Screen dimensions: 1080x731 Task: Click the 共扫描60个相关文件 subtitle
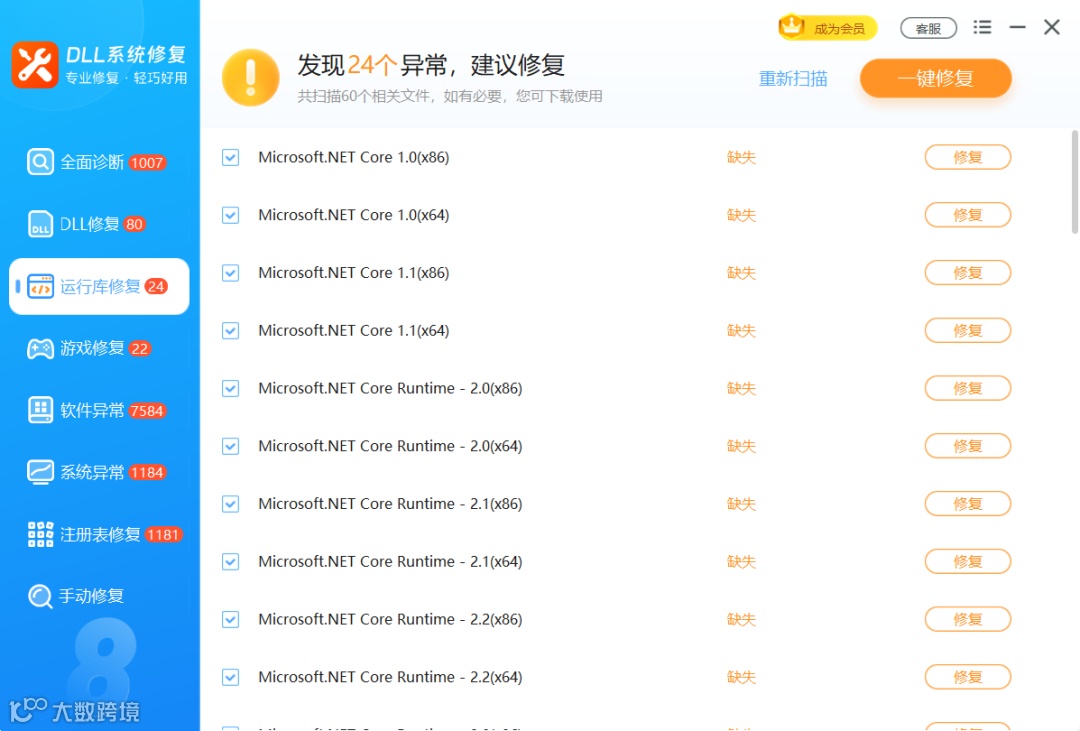[x=450, y=96]
